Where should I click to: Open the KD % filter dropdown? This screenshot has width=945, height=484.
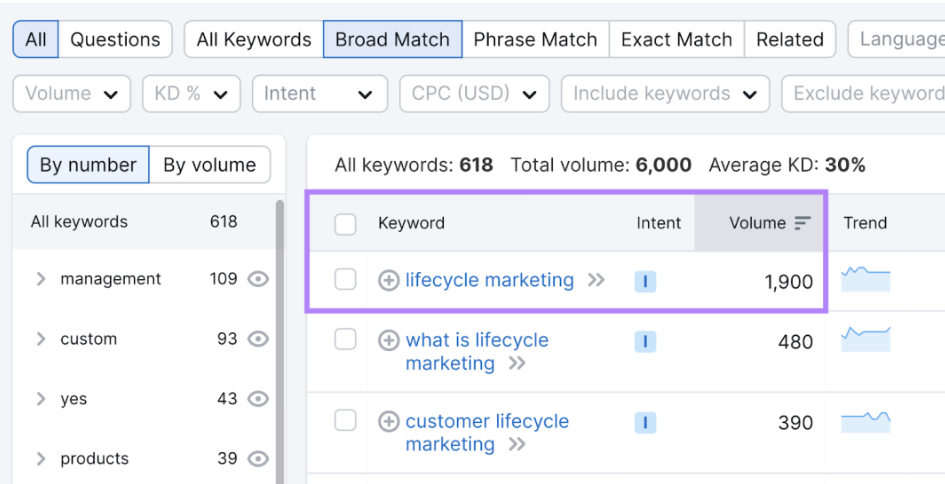pyautogui.click(x=192, y=93)
